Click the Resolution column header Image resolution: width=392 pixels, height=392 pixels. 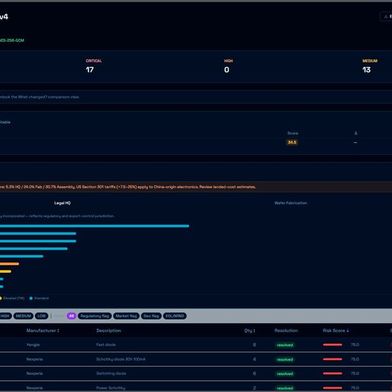click(286, 331)
